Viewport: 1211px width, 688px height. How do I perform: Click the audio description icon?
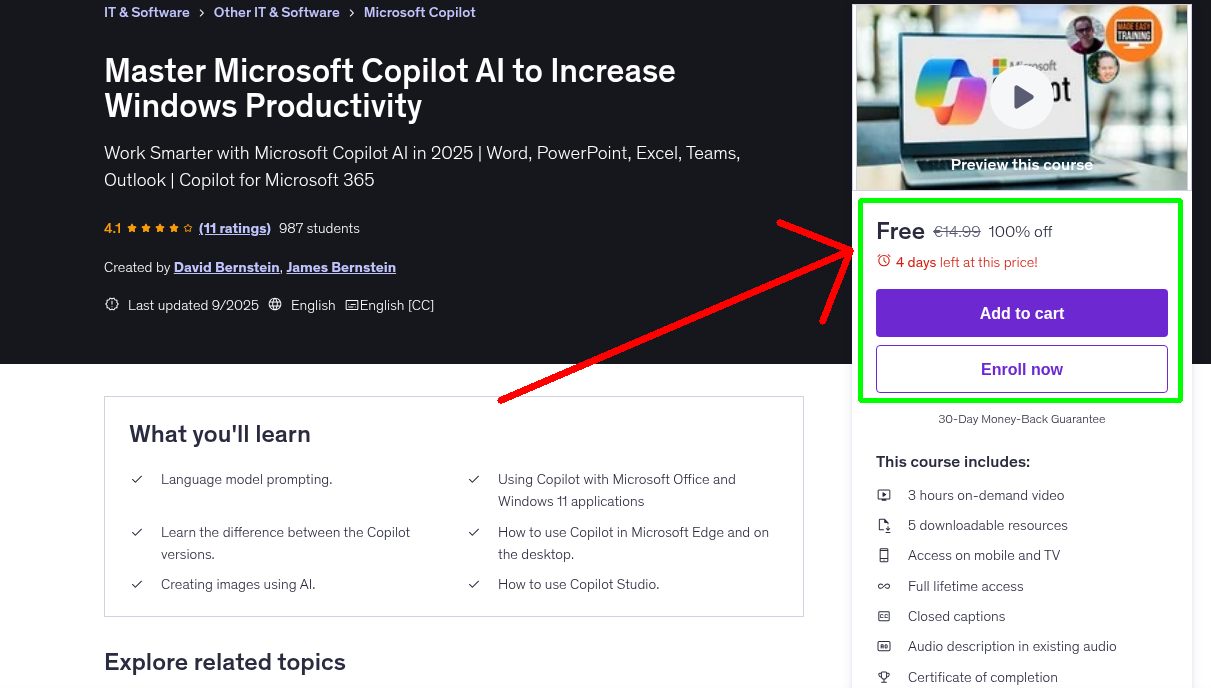884,647
